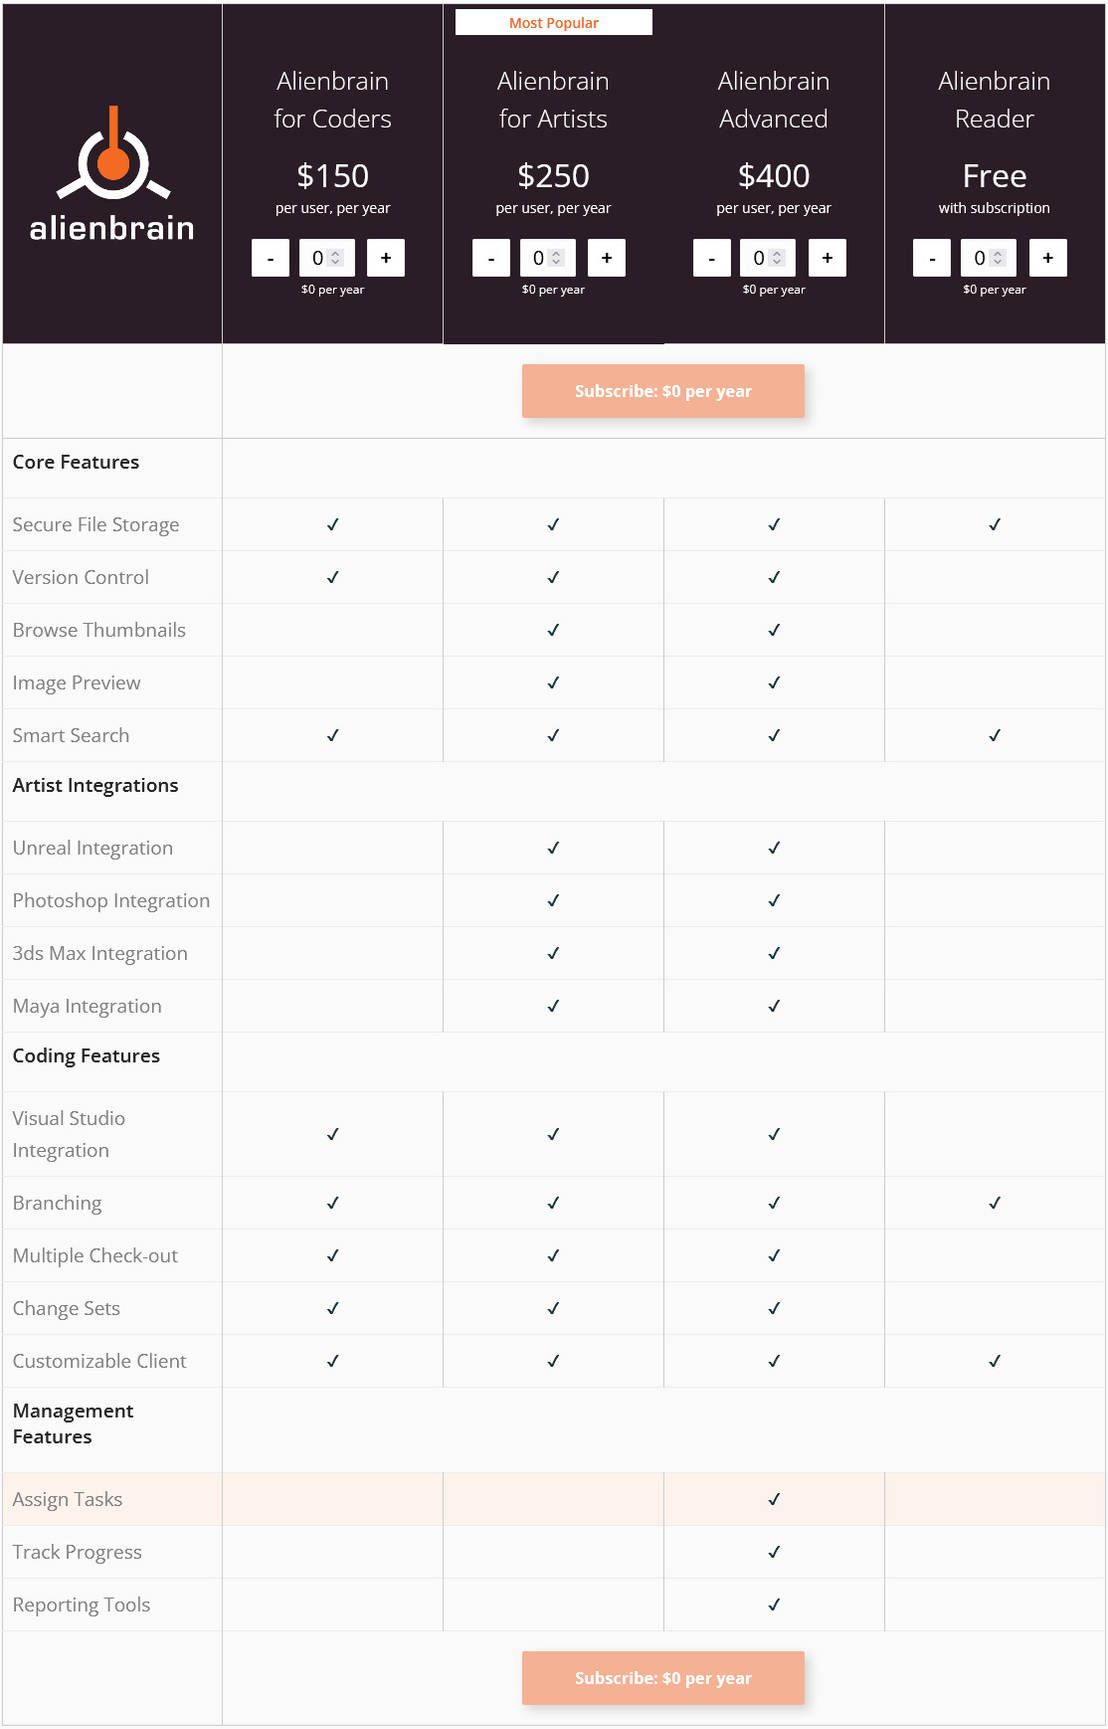
Task: Click the Most Popular badge
Action: (x=553, y=22)
